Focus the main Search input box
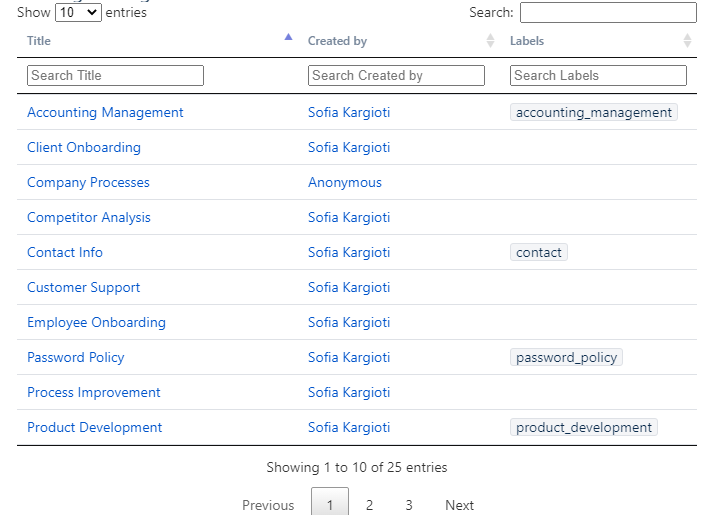 607,13
